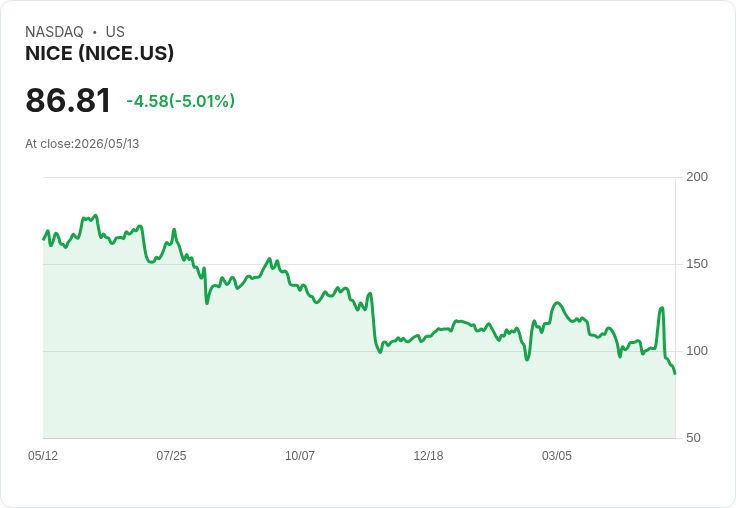The width and height of the screenshot is (736, 508).
Task: Click the 200 y-axis price label
Action: pyautogui.click(x=697, y=177)
